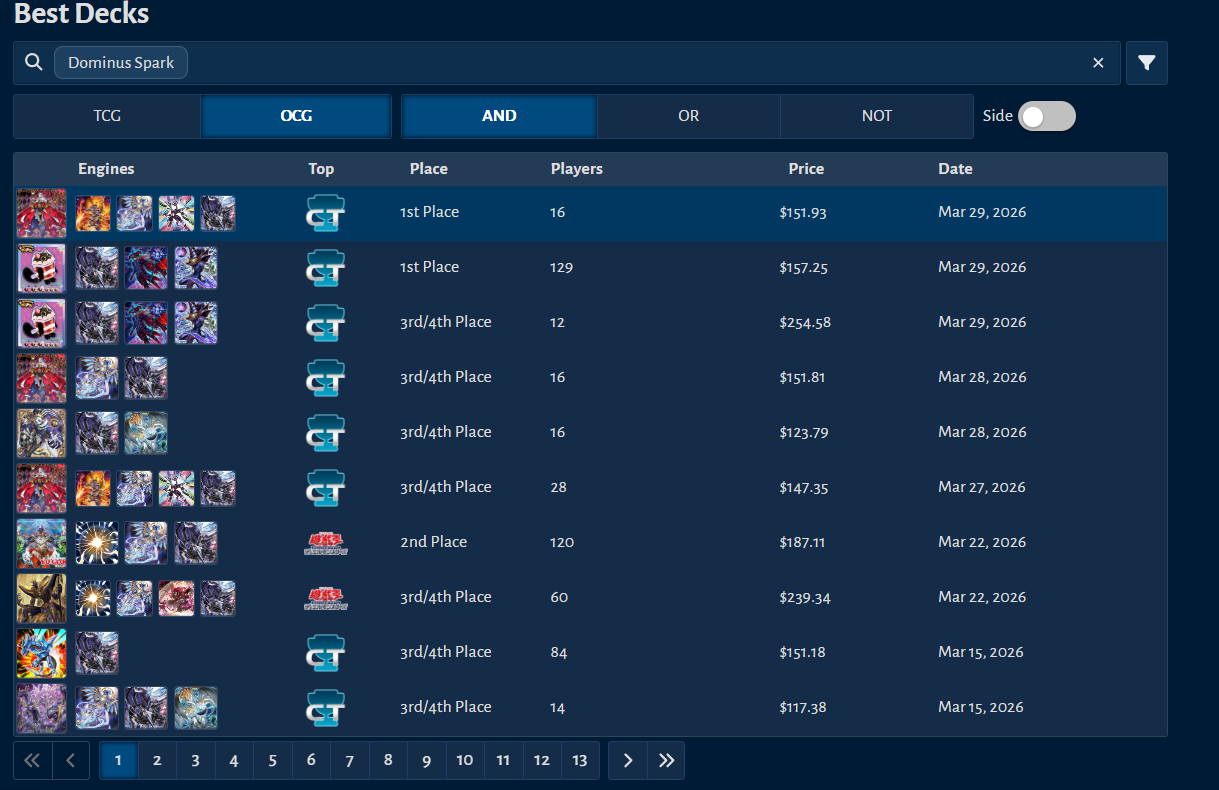Click middle engine icon in $254.58 row
Viewport: 1219px width, 790px height.
(x=146, y=323)
